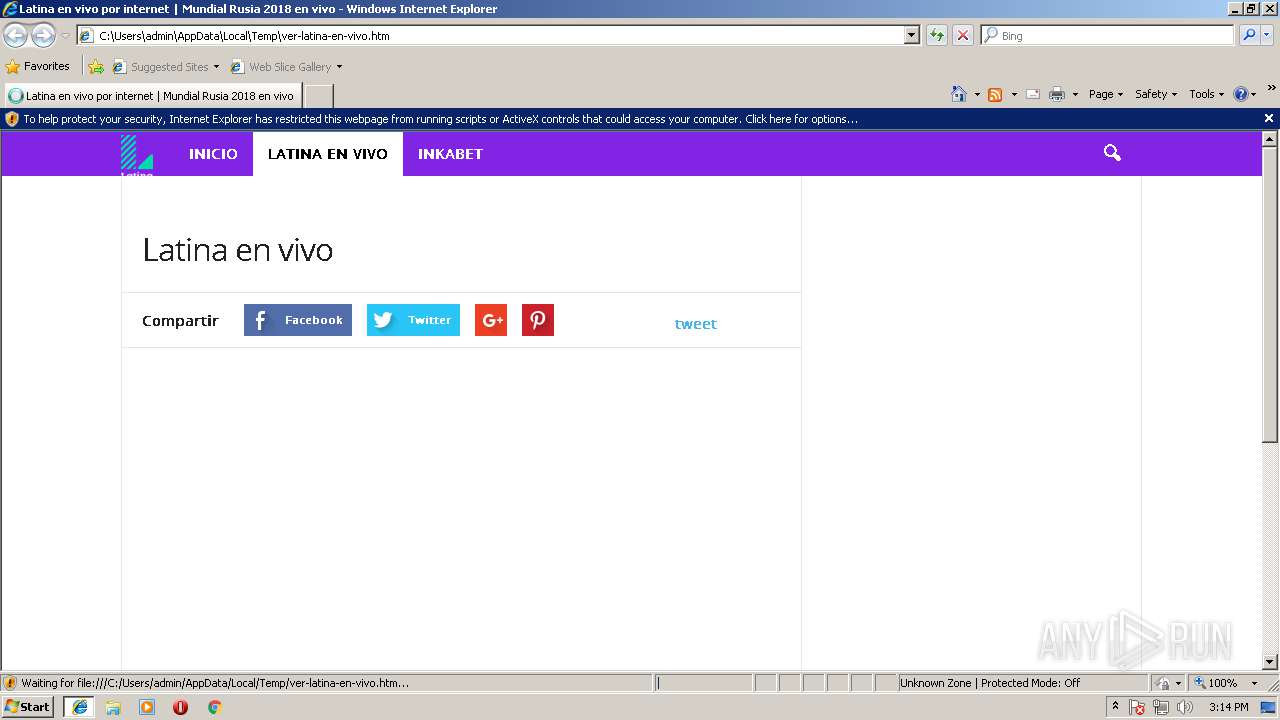This screenshot has width=1280, height=720.
Task: Click the website search magnifier icon
Action: point(1112,153)
